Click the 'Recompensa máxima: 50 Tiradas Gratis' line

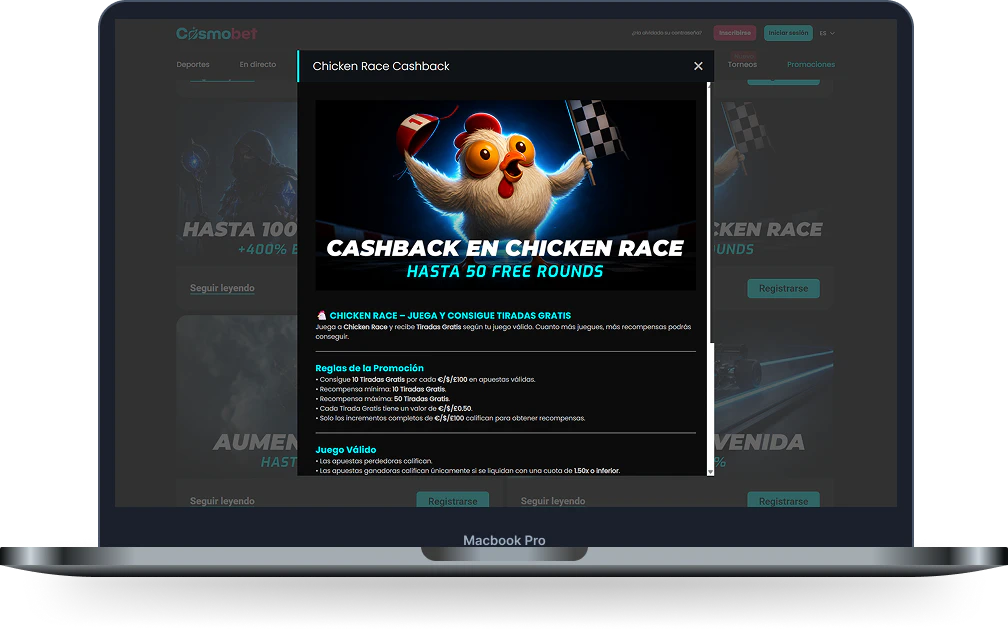(382, 399)
